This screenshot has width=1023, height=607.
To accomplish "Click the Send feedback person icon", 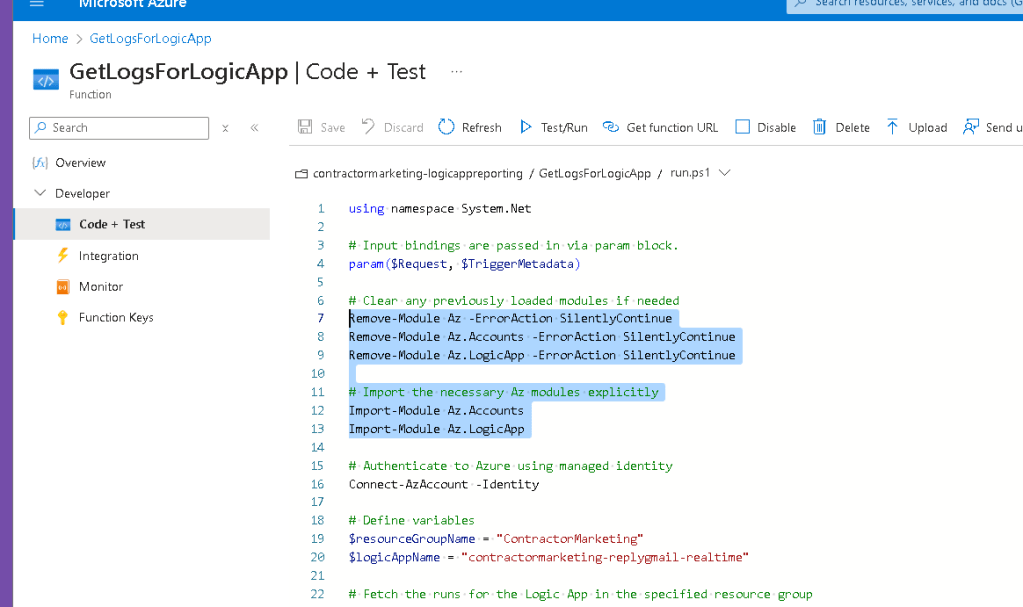I will pos(971,127).
